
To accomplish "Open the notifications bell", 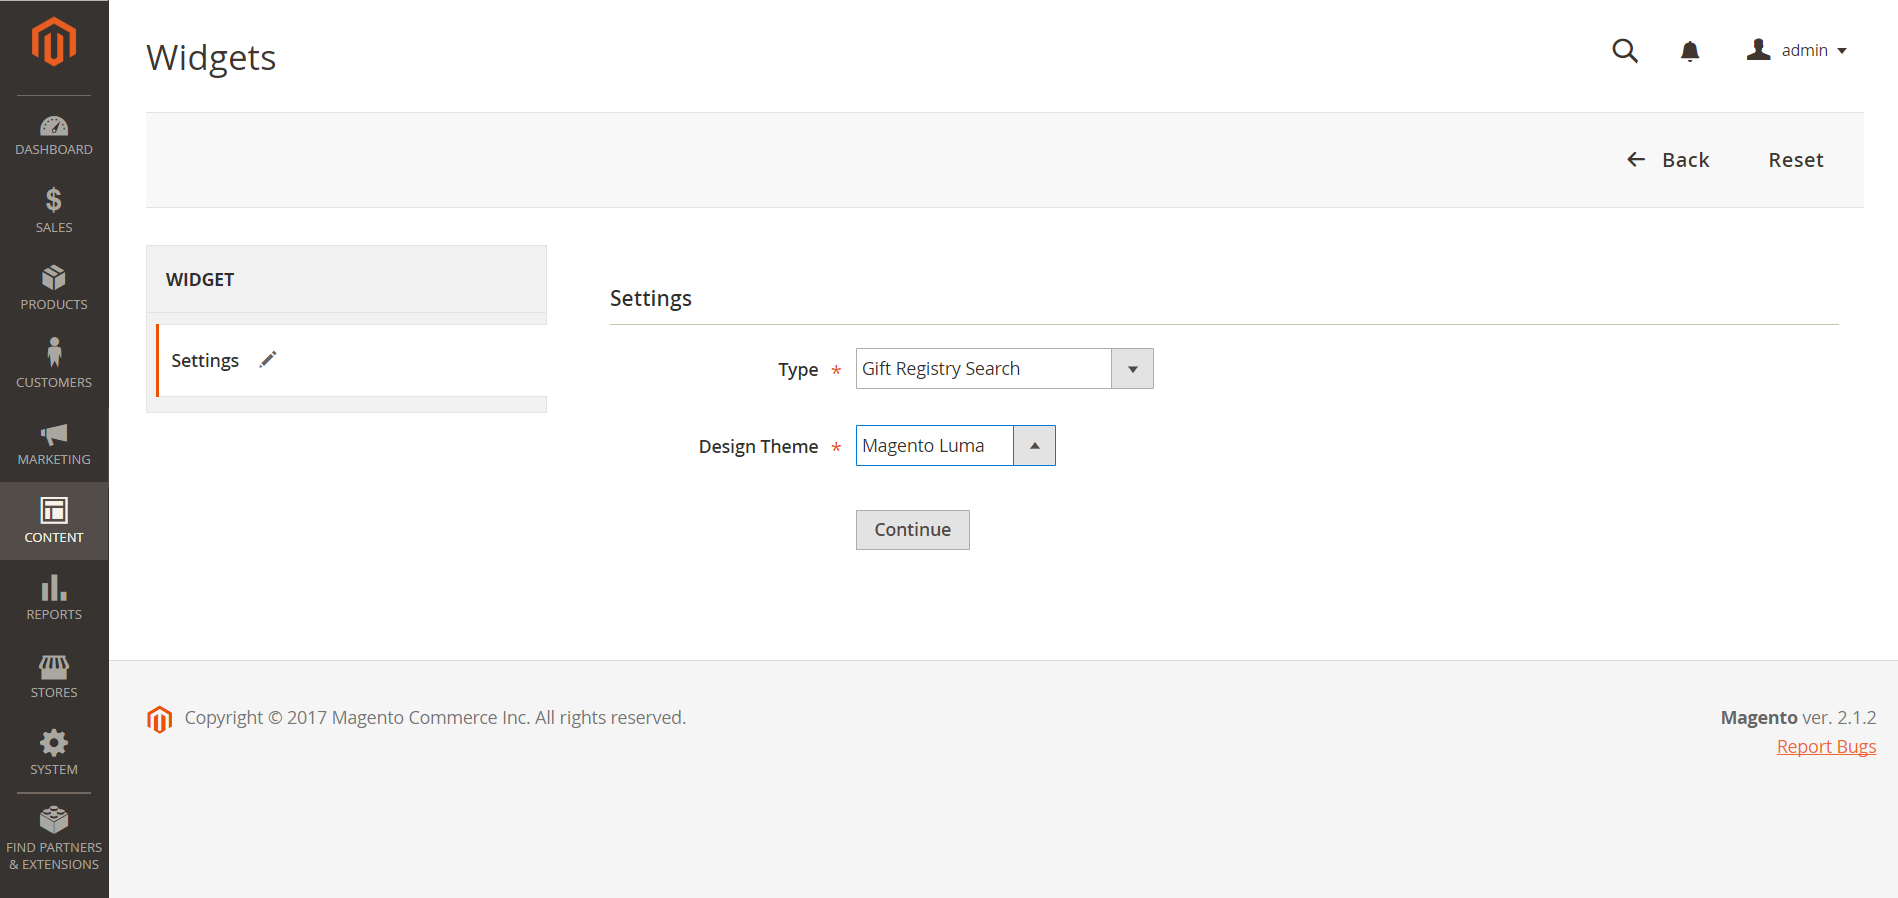I will 1690,51.
